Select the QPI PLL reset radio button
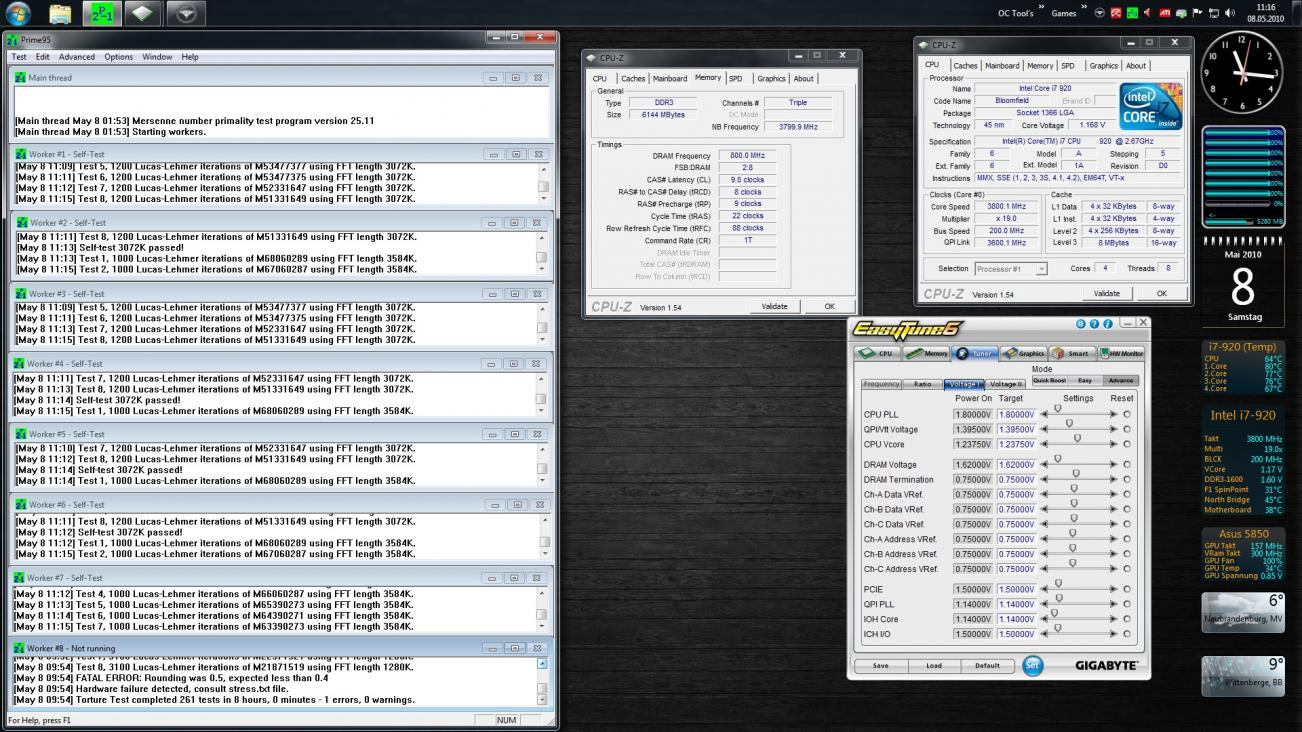The image size is (1302, 732). 1127,604
